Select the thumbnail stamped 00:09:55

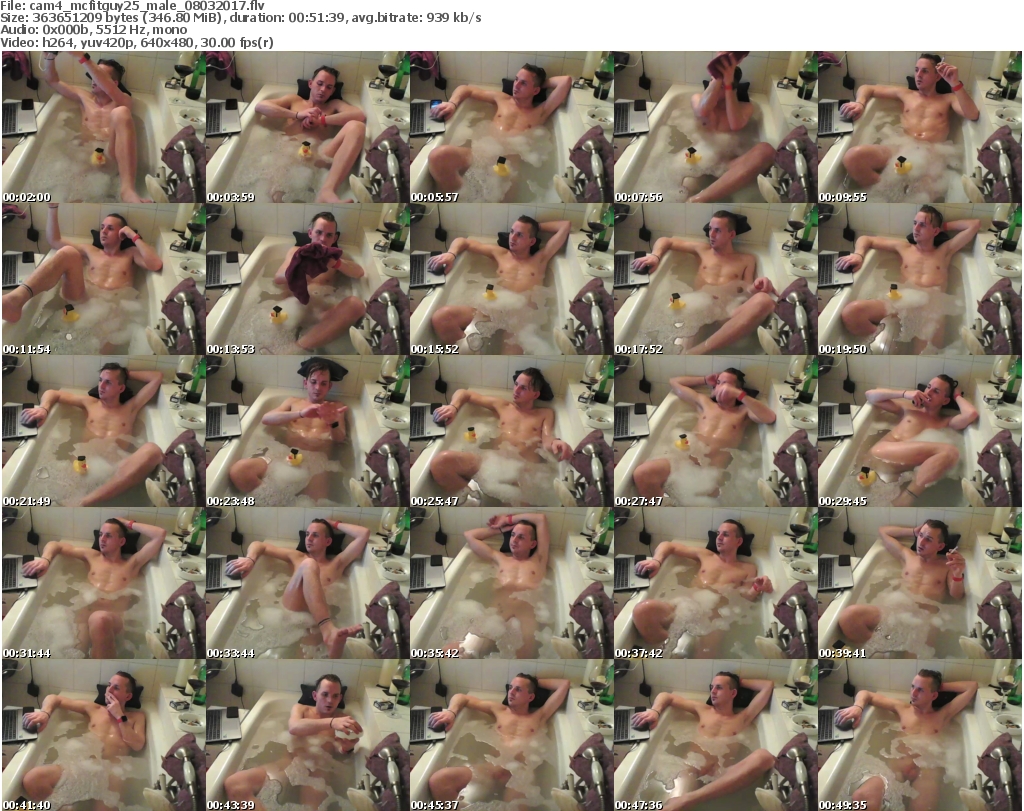(x=920, y=127)
